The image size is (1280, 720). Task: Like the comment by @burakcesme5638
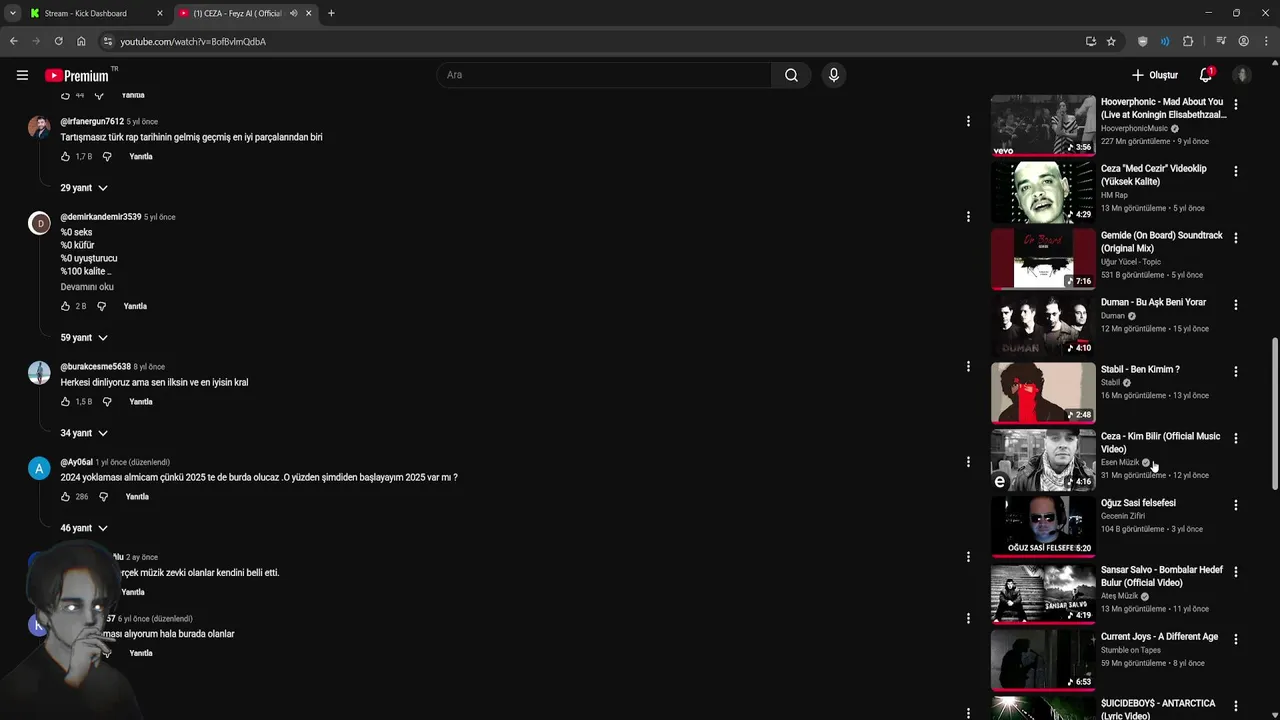[66, 402]
